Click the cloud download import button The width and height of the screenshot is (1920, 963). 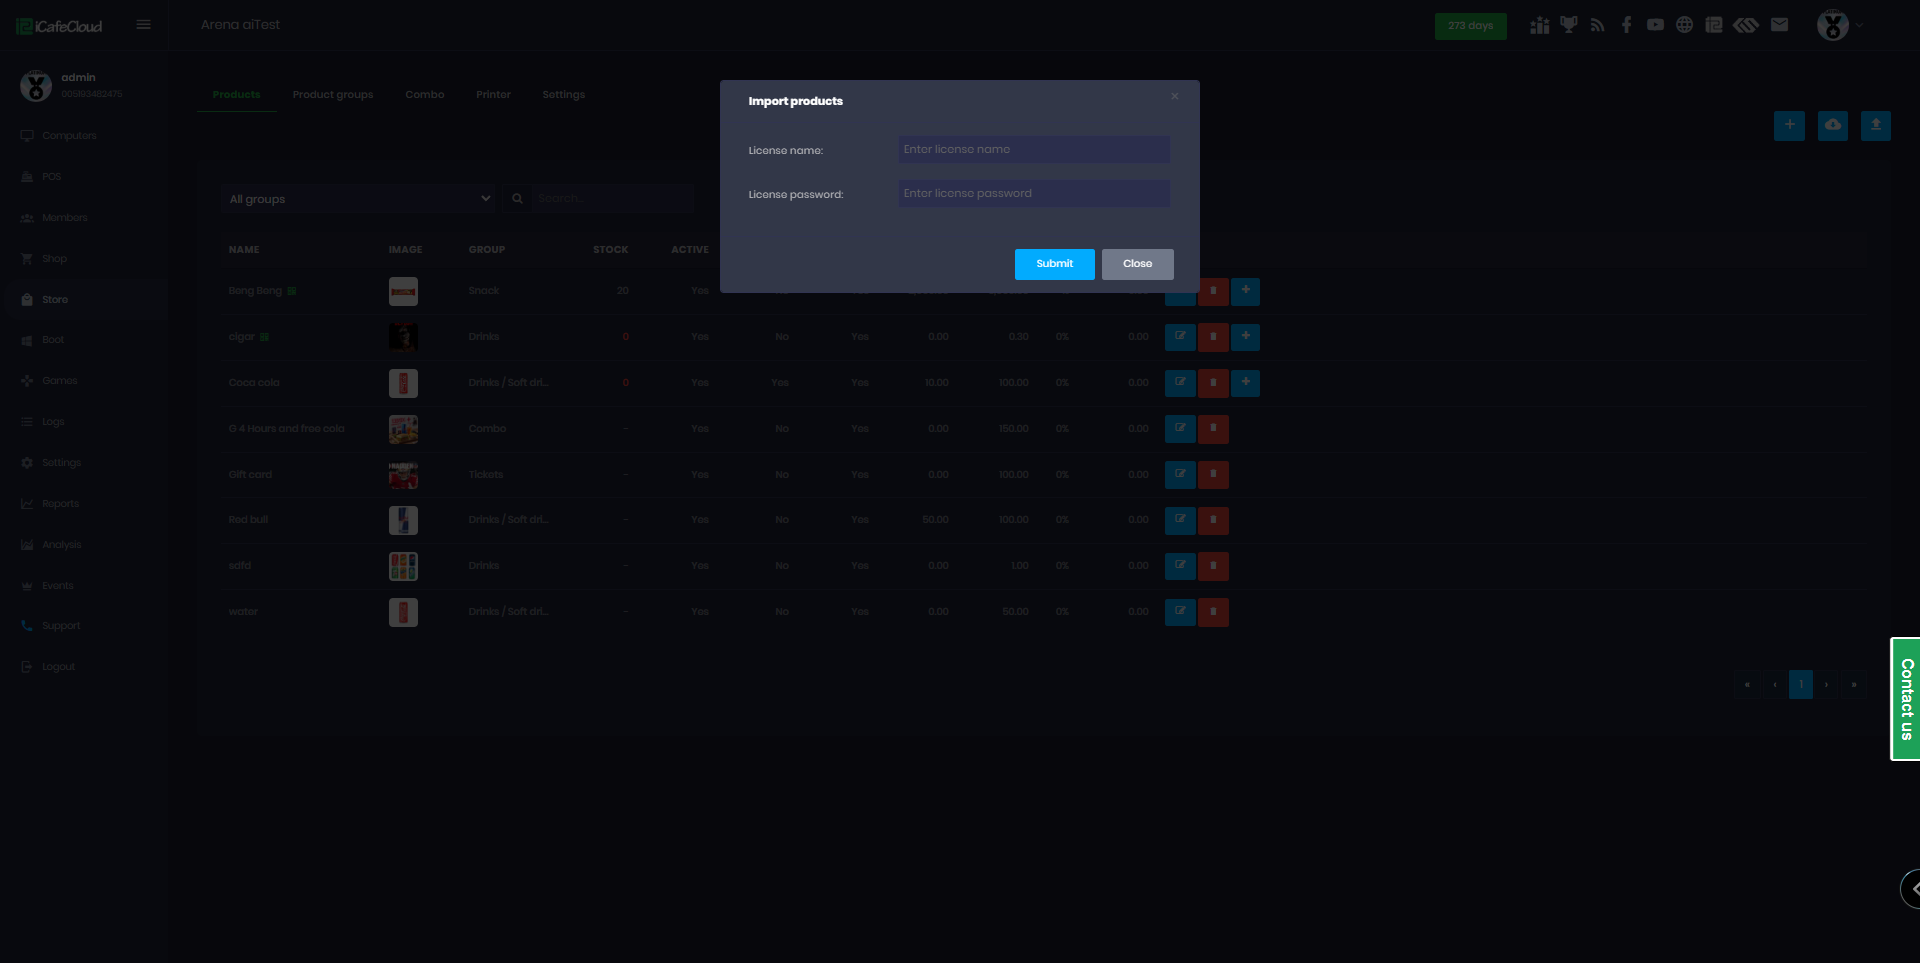click(1833, 126)
